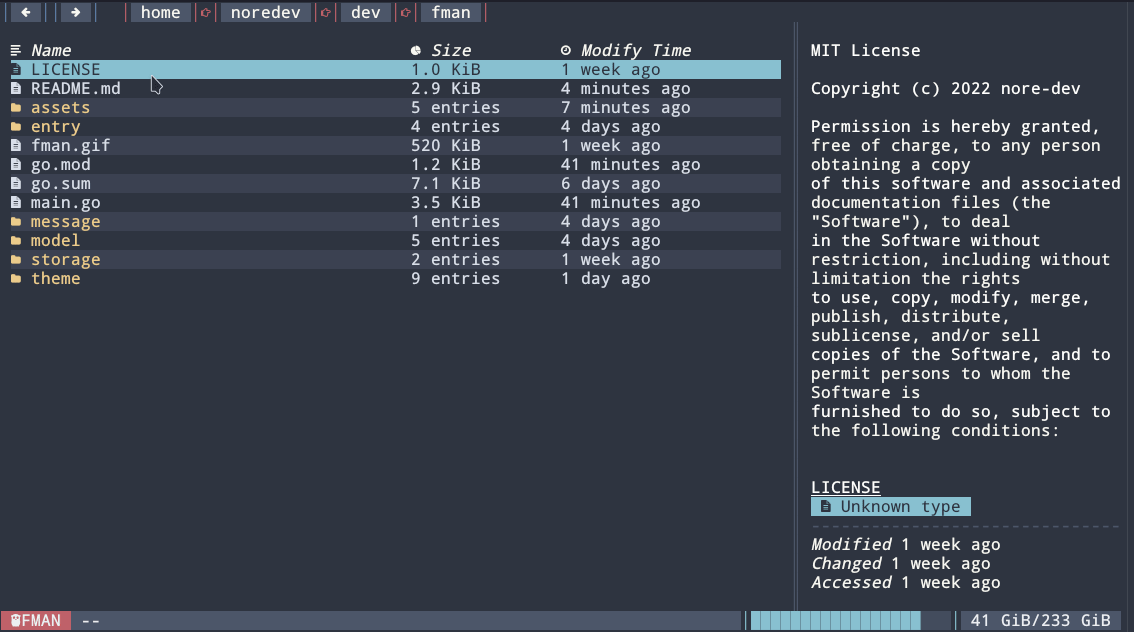
Task: Open the theme folder
Action: [55, 279]
